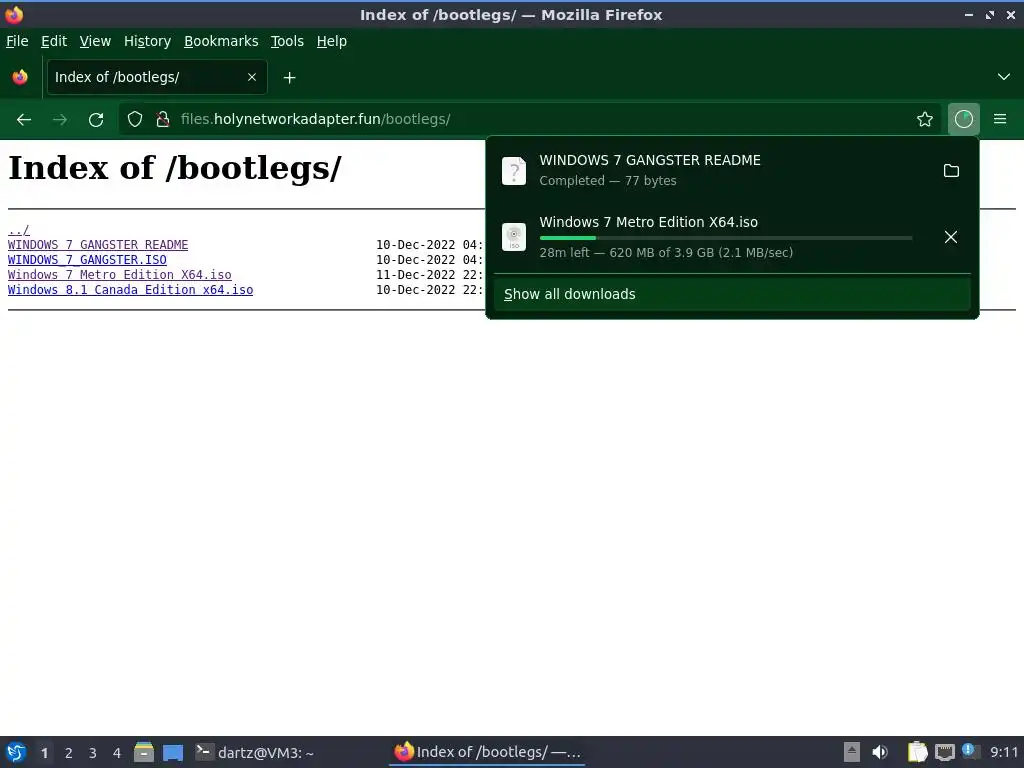Open tracking protection shield icon
Image resolution: width=1024 pixels, height=768 pixels.
click(135, 119)
